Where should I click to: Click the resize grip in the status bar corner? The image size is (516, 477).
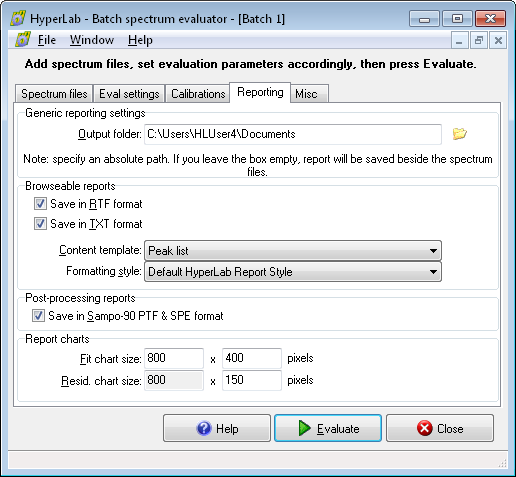pos(502,463)
